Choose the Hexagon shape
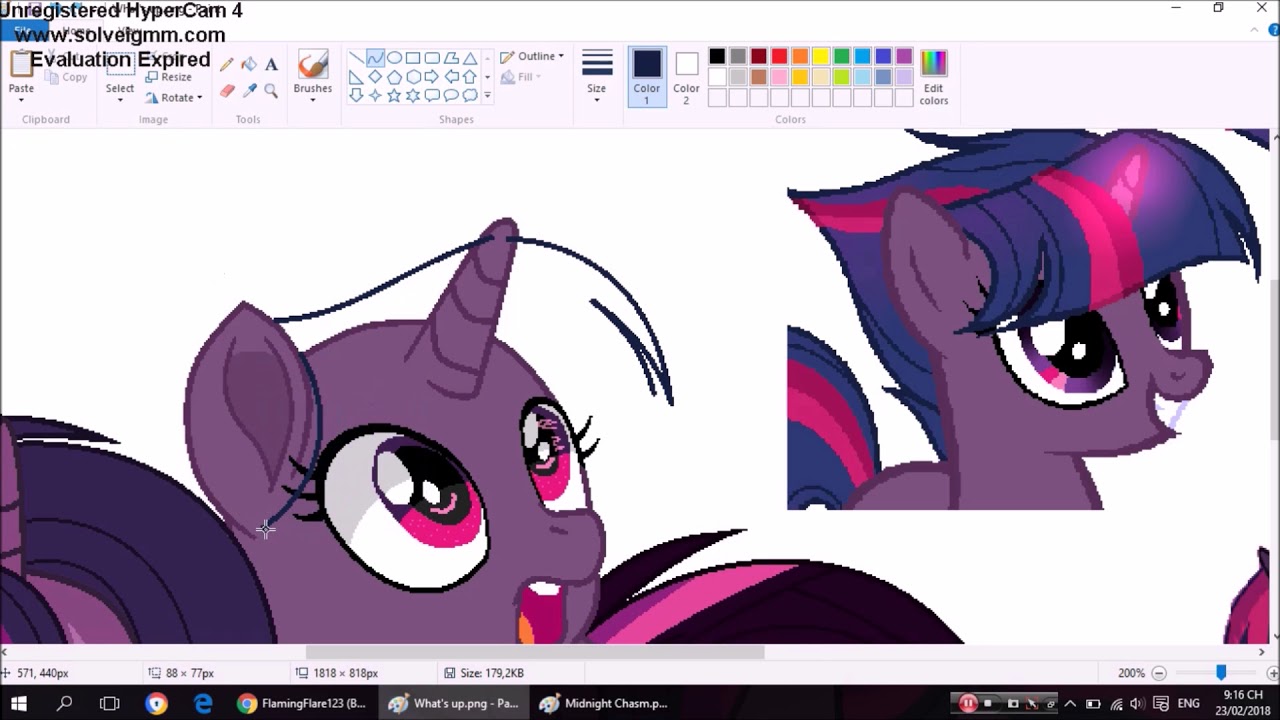Viewport: 1280px width, 720px height. click(x=413, y=77)
